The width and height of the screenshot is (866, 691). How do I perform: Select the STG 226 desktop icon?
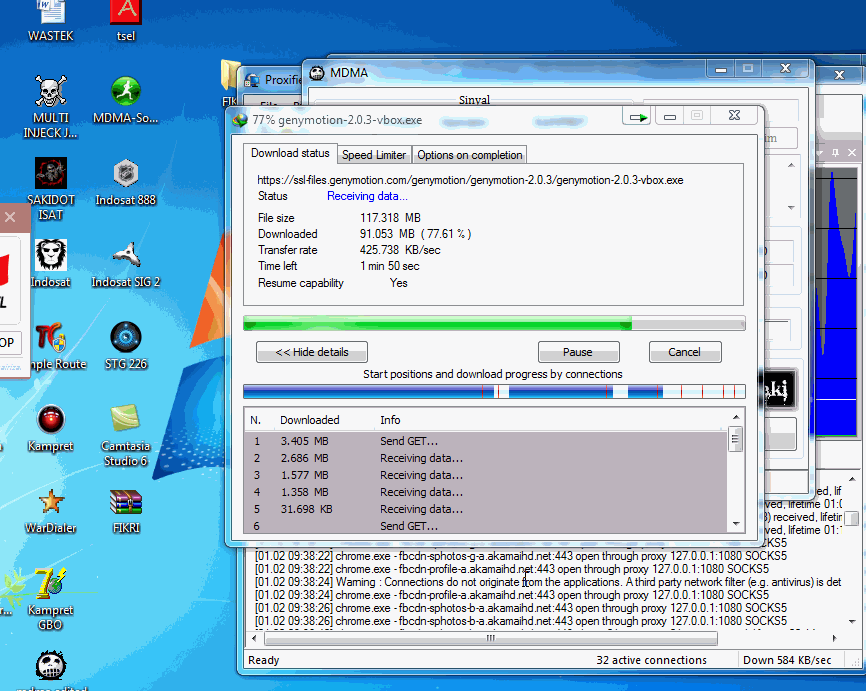126,345
